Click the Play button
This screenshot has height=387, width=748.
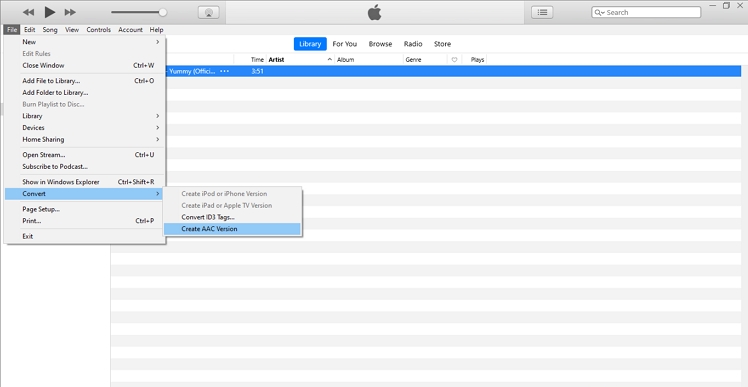50,12
